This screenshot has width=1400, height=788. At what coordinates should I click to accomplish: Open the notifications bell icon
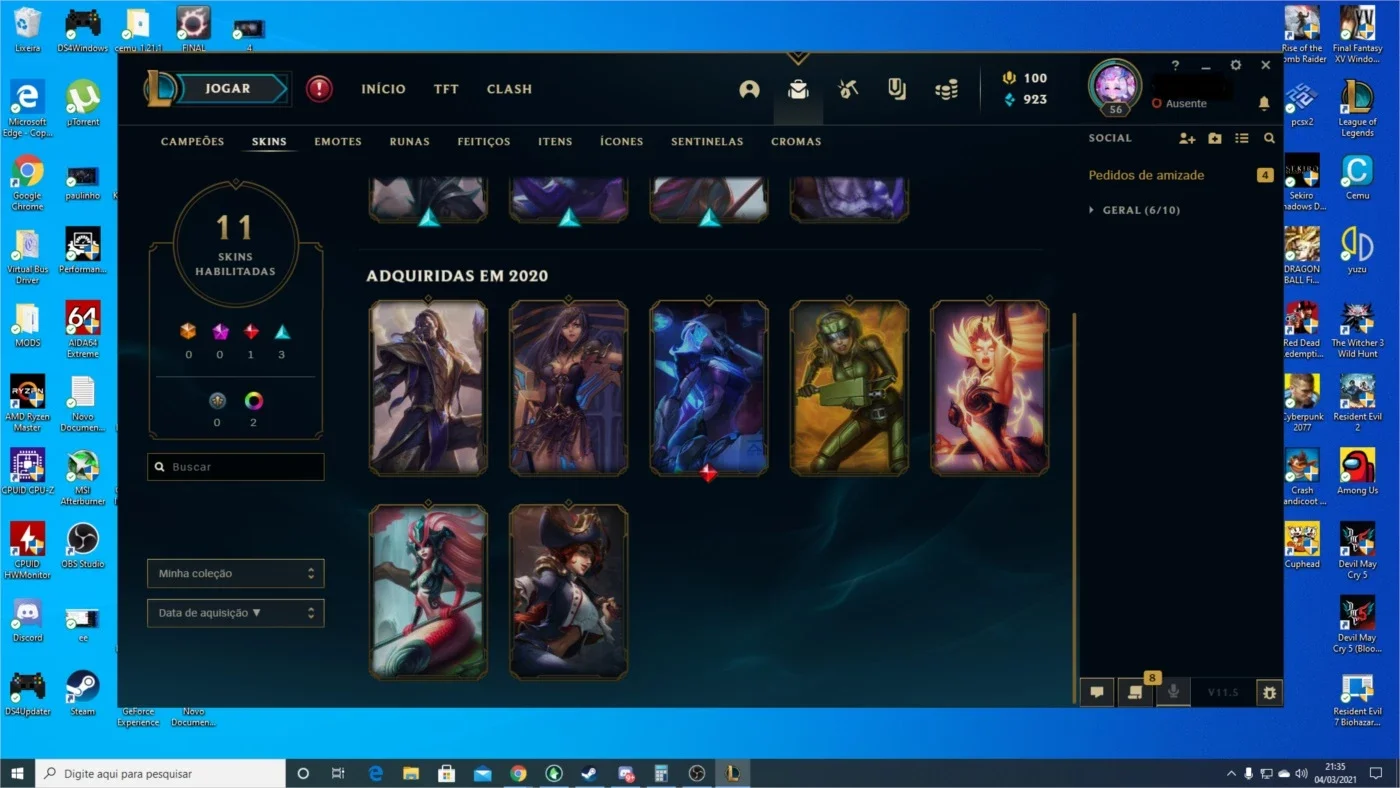[1264, 103]
